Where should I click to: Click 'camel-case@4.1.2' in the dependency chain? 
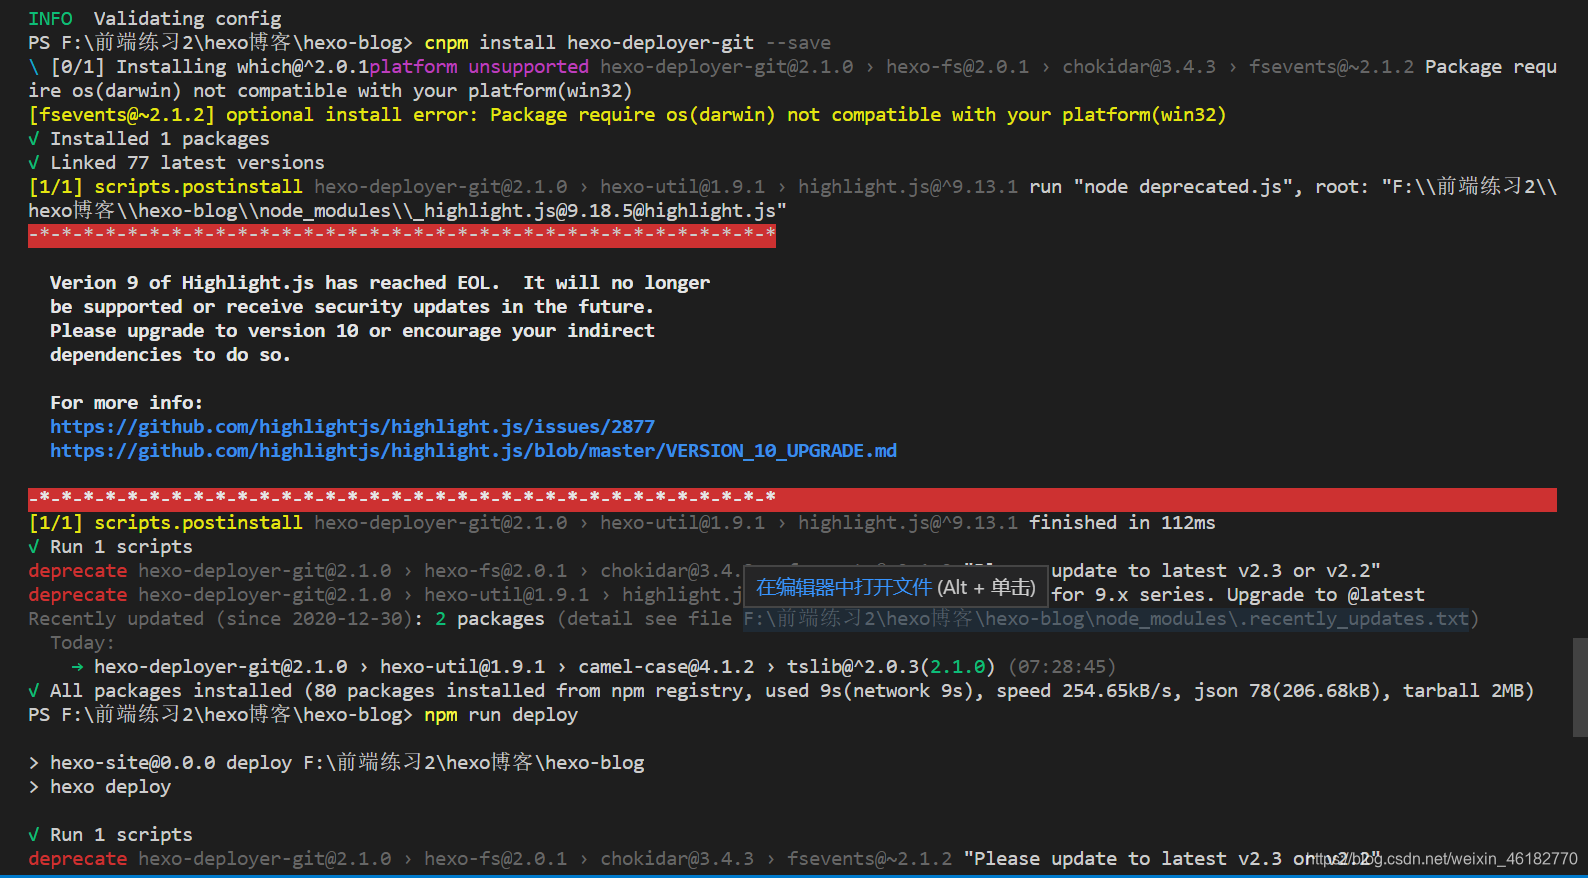[666, 667]
